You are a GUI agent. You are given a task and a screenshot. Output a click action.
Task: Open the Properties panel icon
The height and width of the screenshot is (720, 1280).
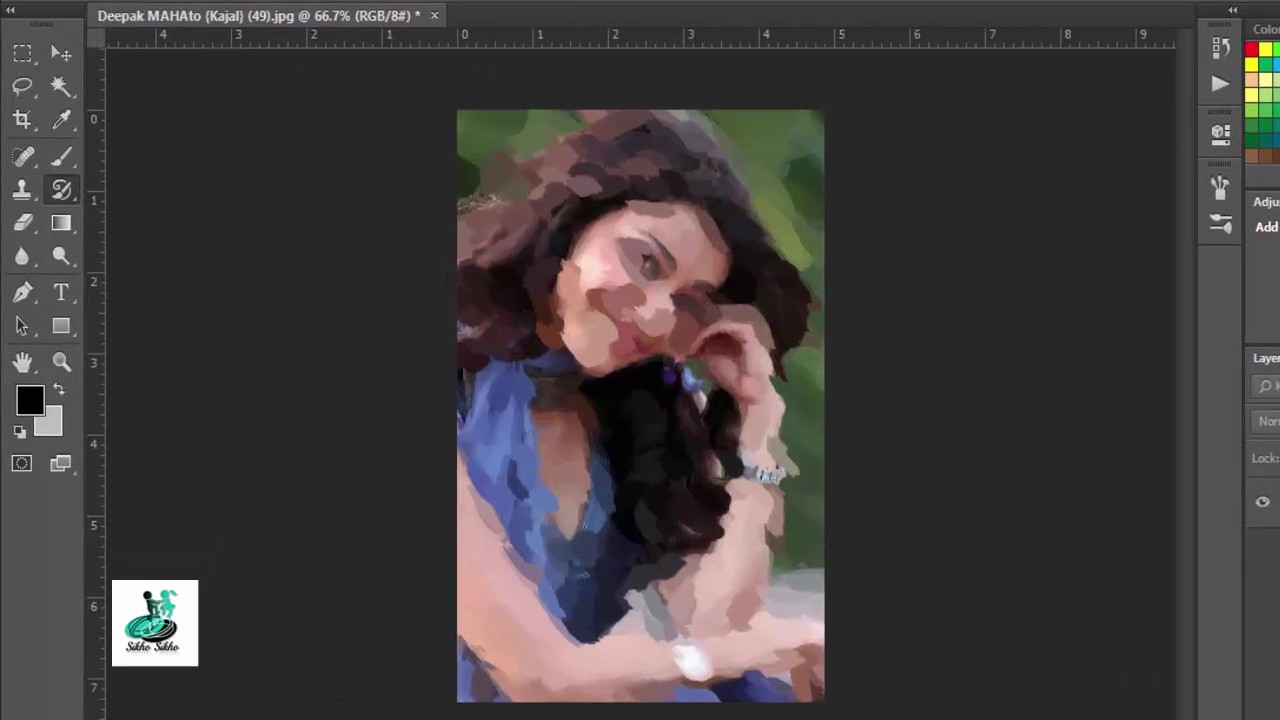click(1220, 133)
